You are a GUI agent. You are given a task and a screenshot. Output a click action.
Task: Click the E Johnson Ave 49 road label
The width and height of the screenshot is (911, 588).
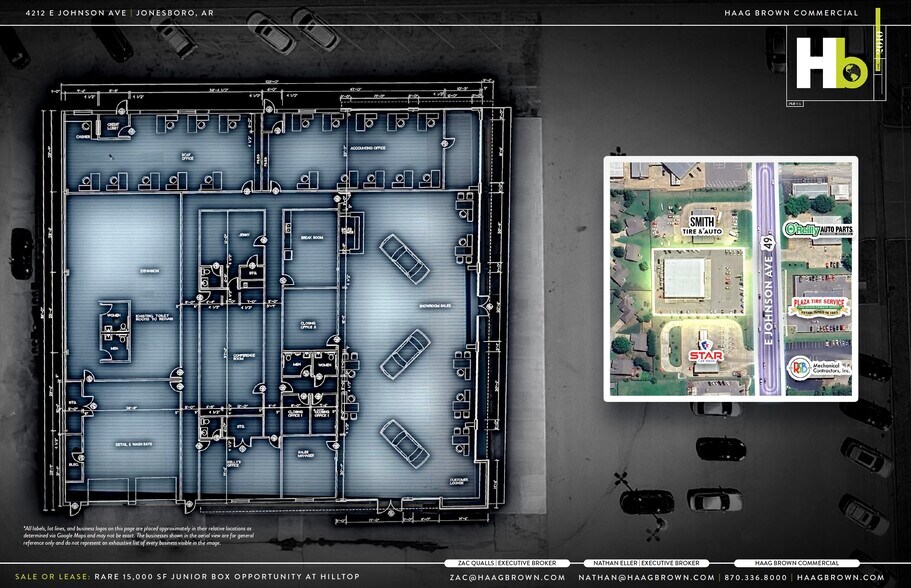(x=768, y=300)
